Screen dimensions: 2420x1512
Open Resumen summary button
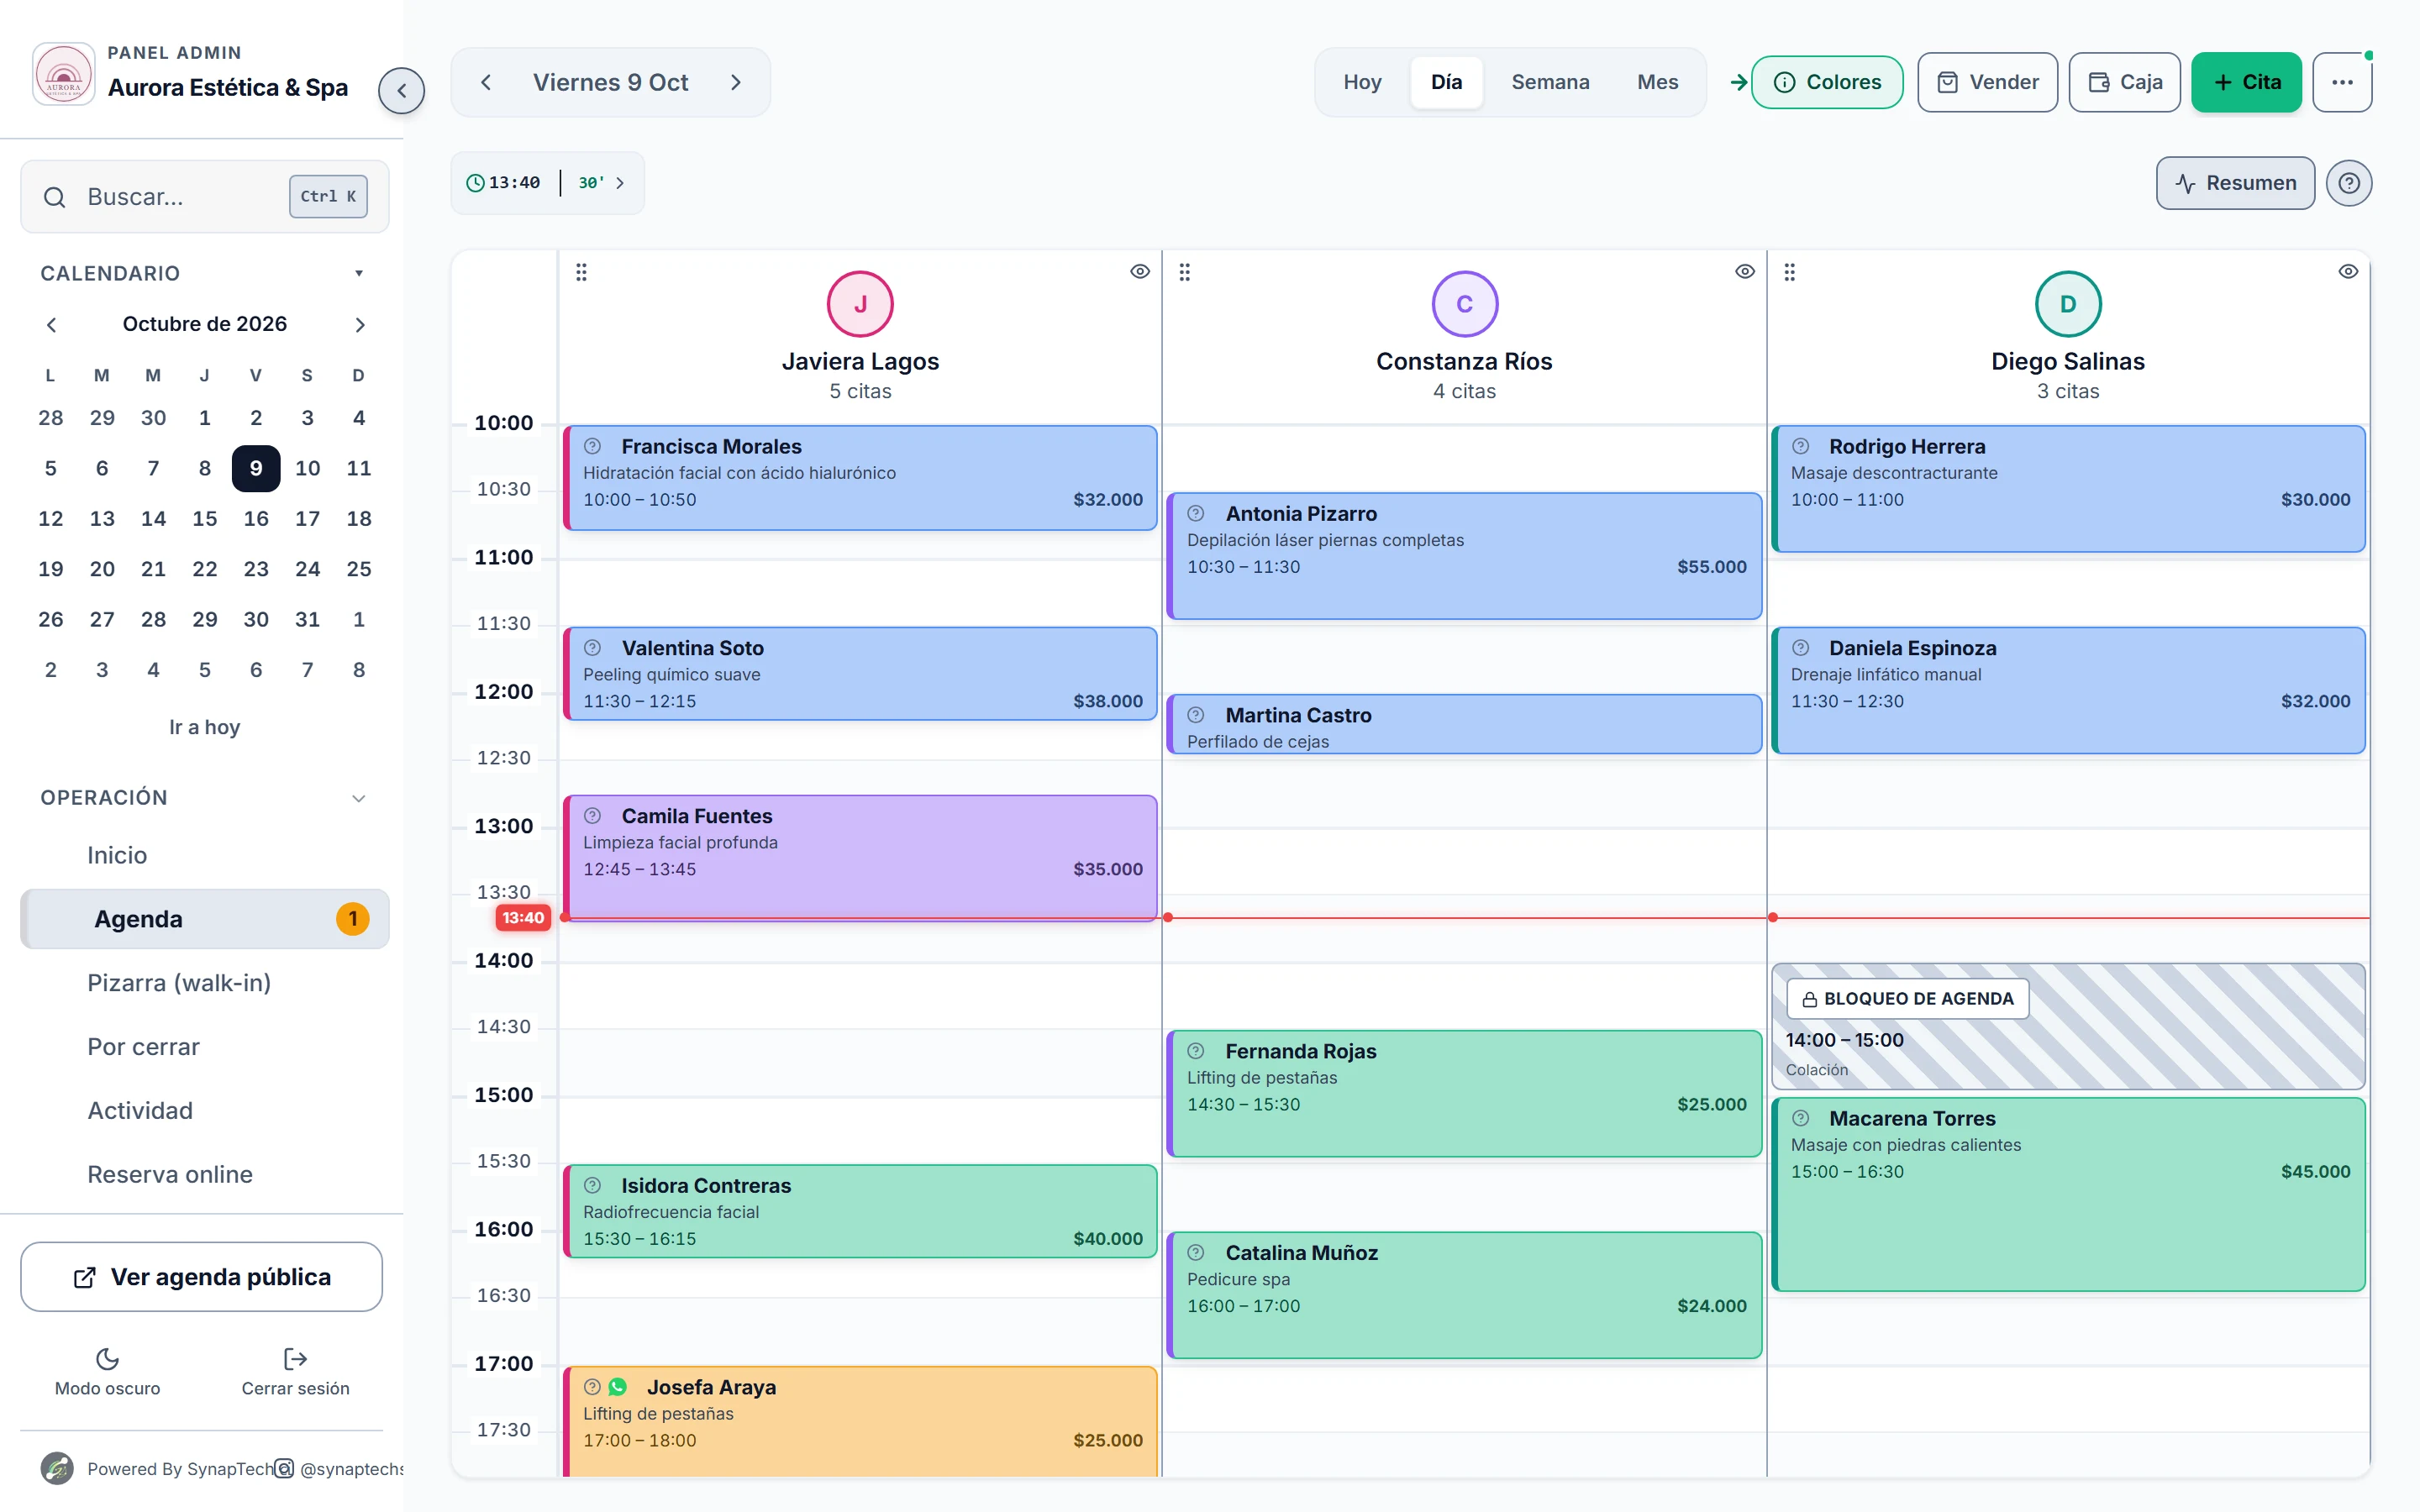[x=2235, y=183]
